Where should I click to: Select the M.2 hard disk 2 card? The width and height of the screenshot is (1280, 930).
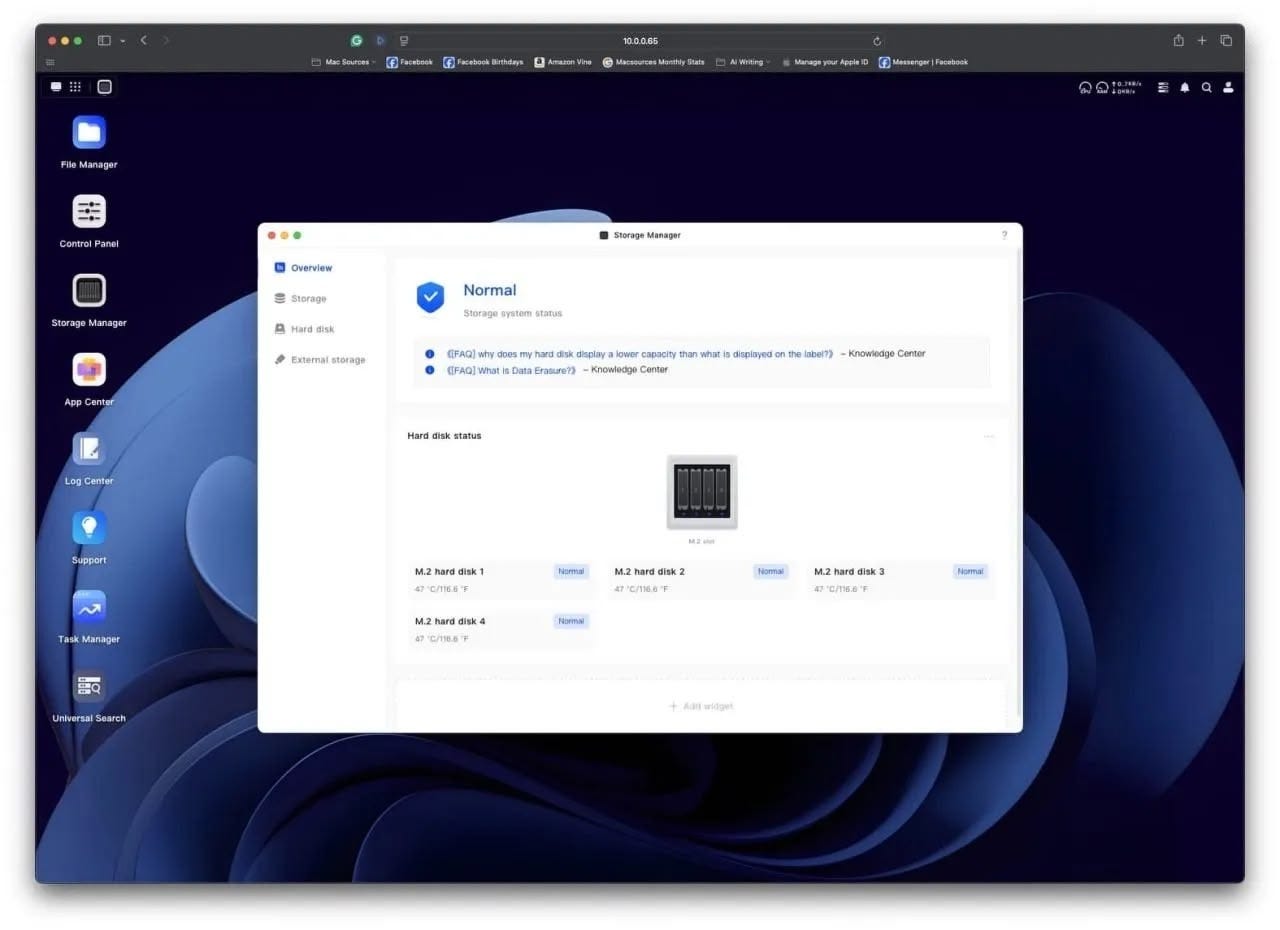pyautogui.click(x=701, y=580)
